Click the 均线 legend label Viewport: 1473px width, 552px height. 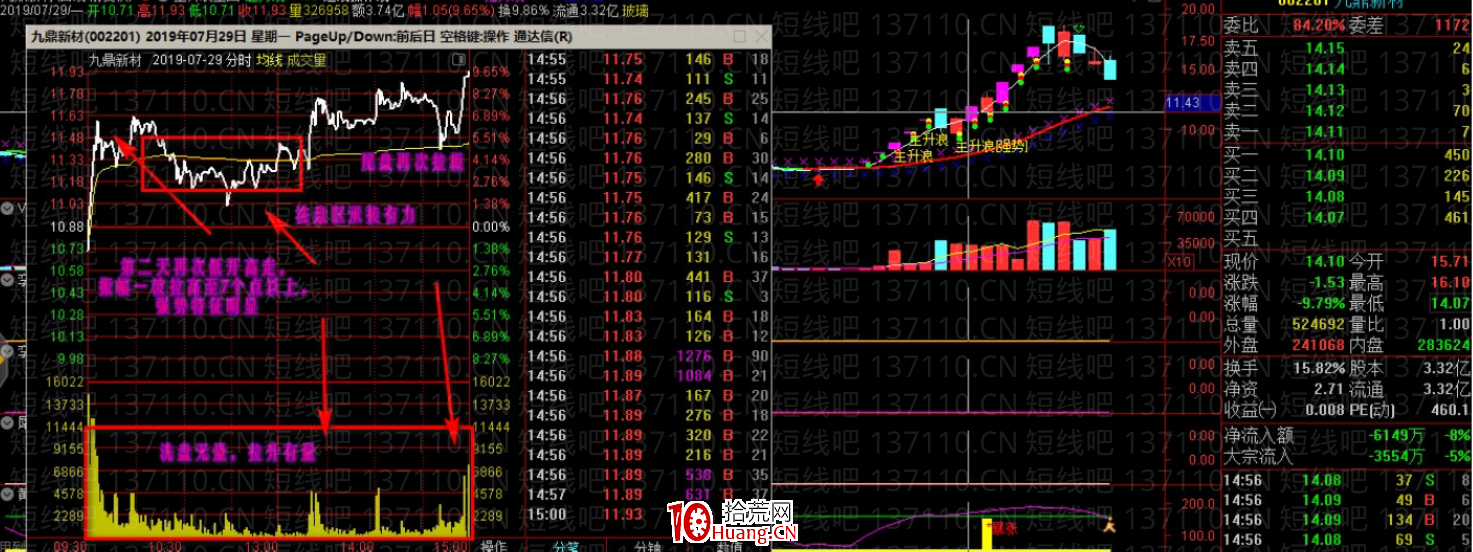tap(269, 60)
